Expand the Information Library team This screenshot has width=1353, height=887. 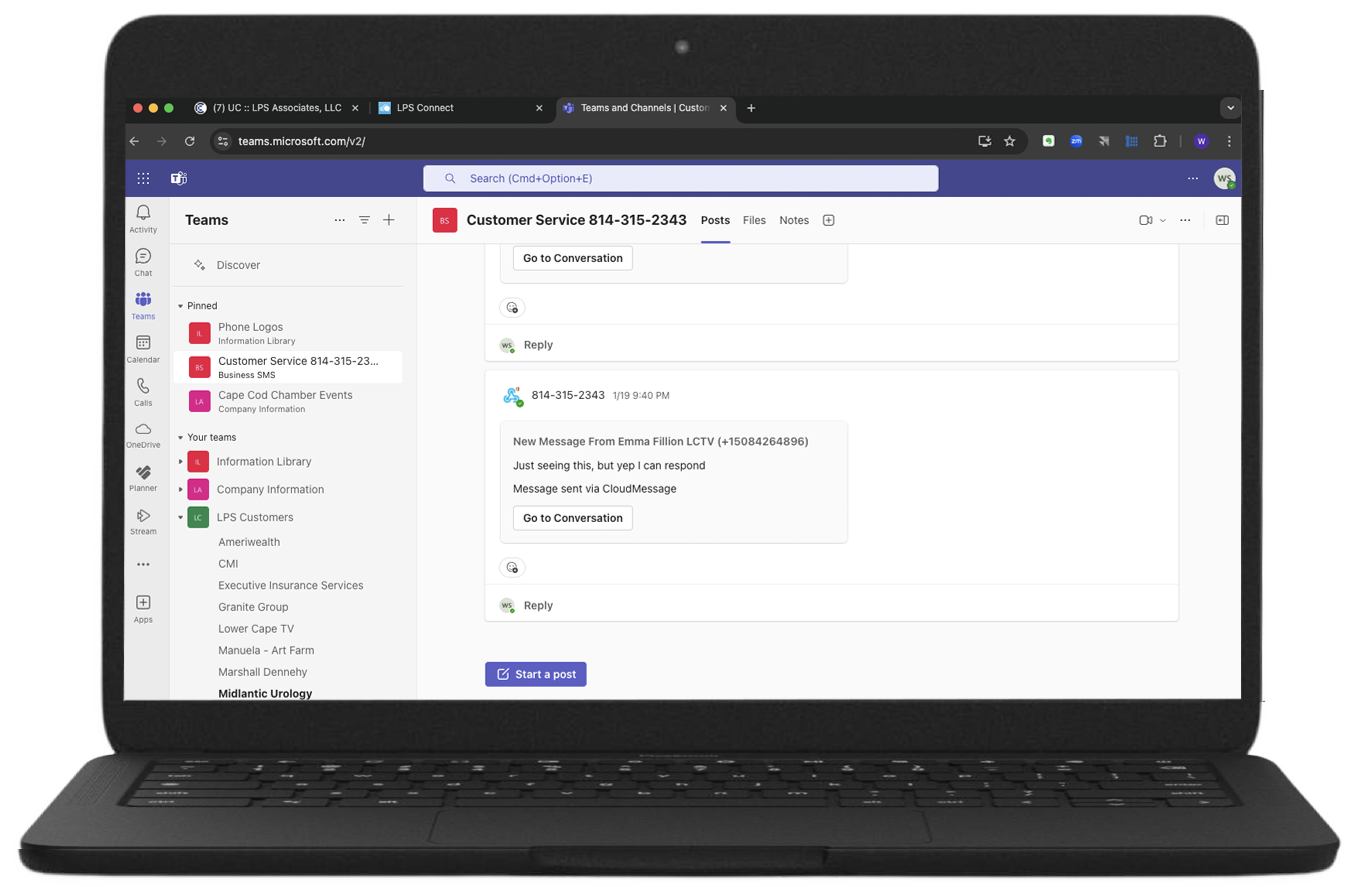coord(181,461)
